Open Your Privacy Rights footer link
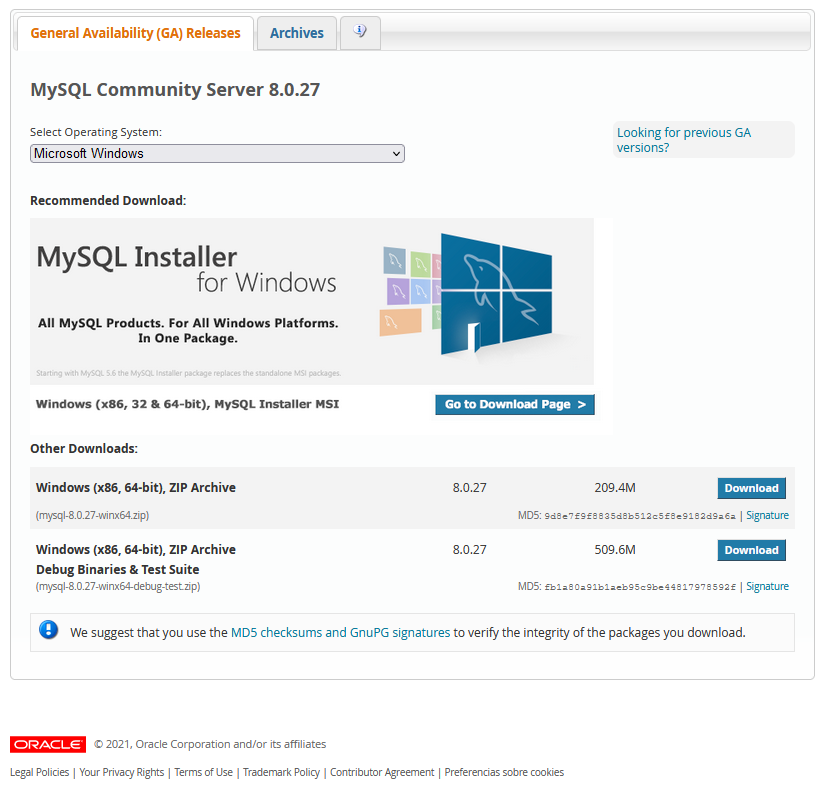The height and width of the screenshot is (791, 821). [121, 772]
